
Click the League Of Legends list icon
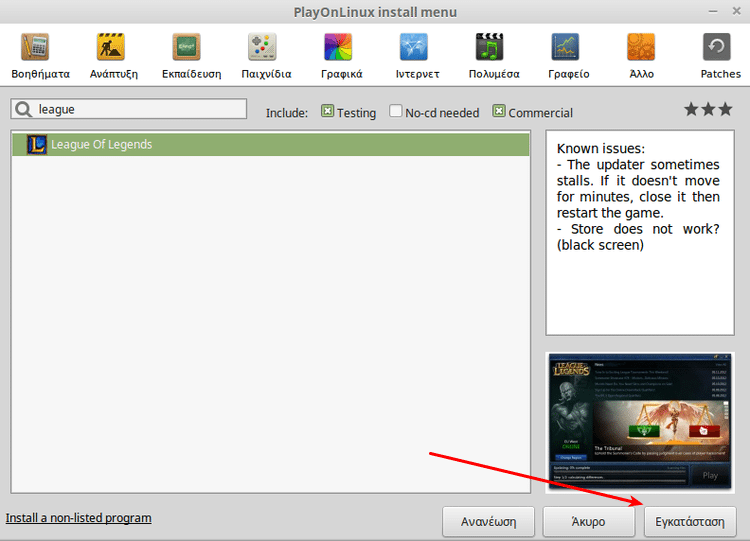click(x=37, y=144)
